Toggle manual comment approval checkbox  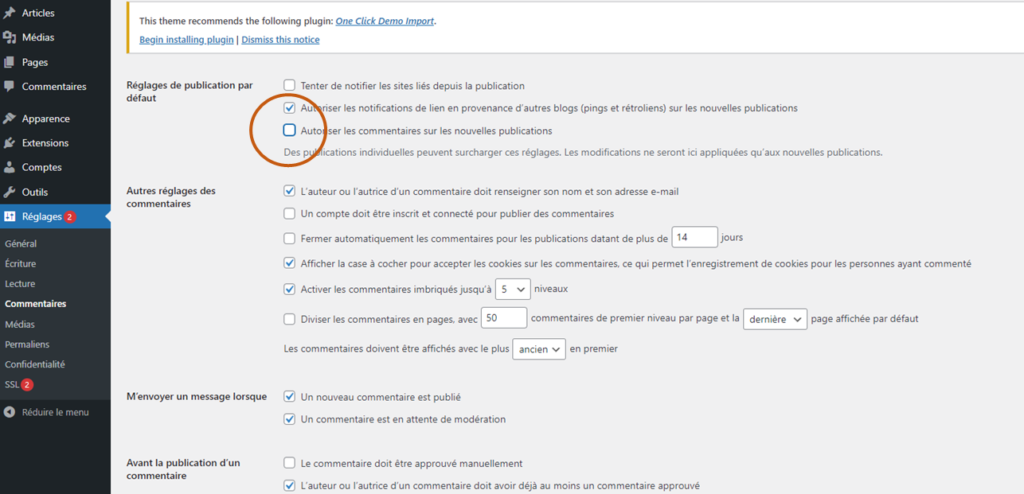[x=290, y=463]
